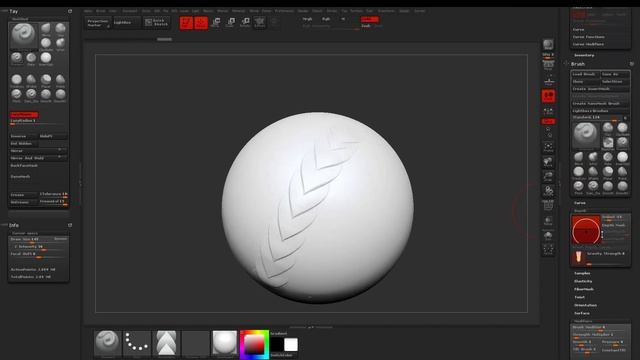Click the Z Intensity slider

point(39,247)
